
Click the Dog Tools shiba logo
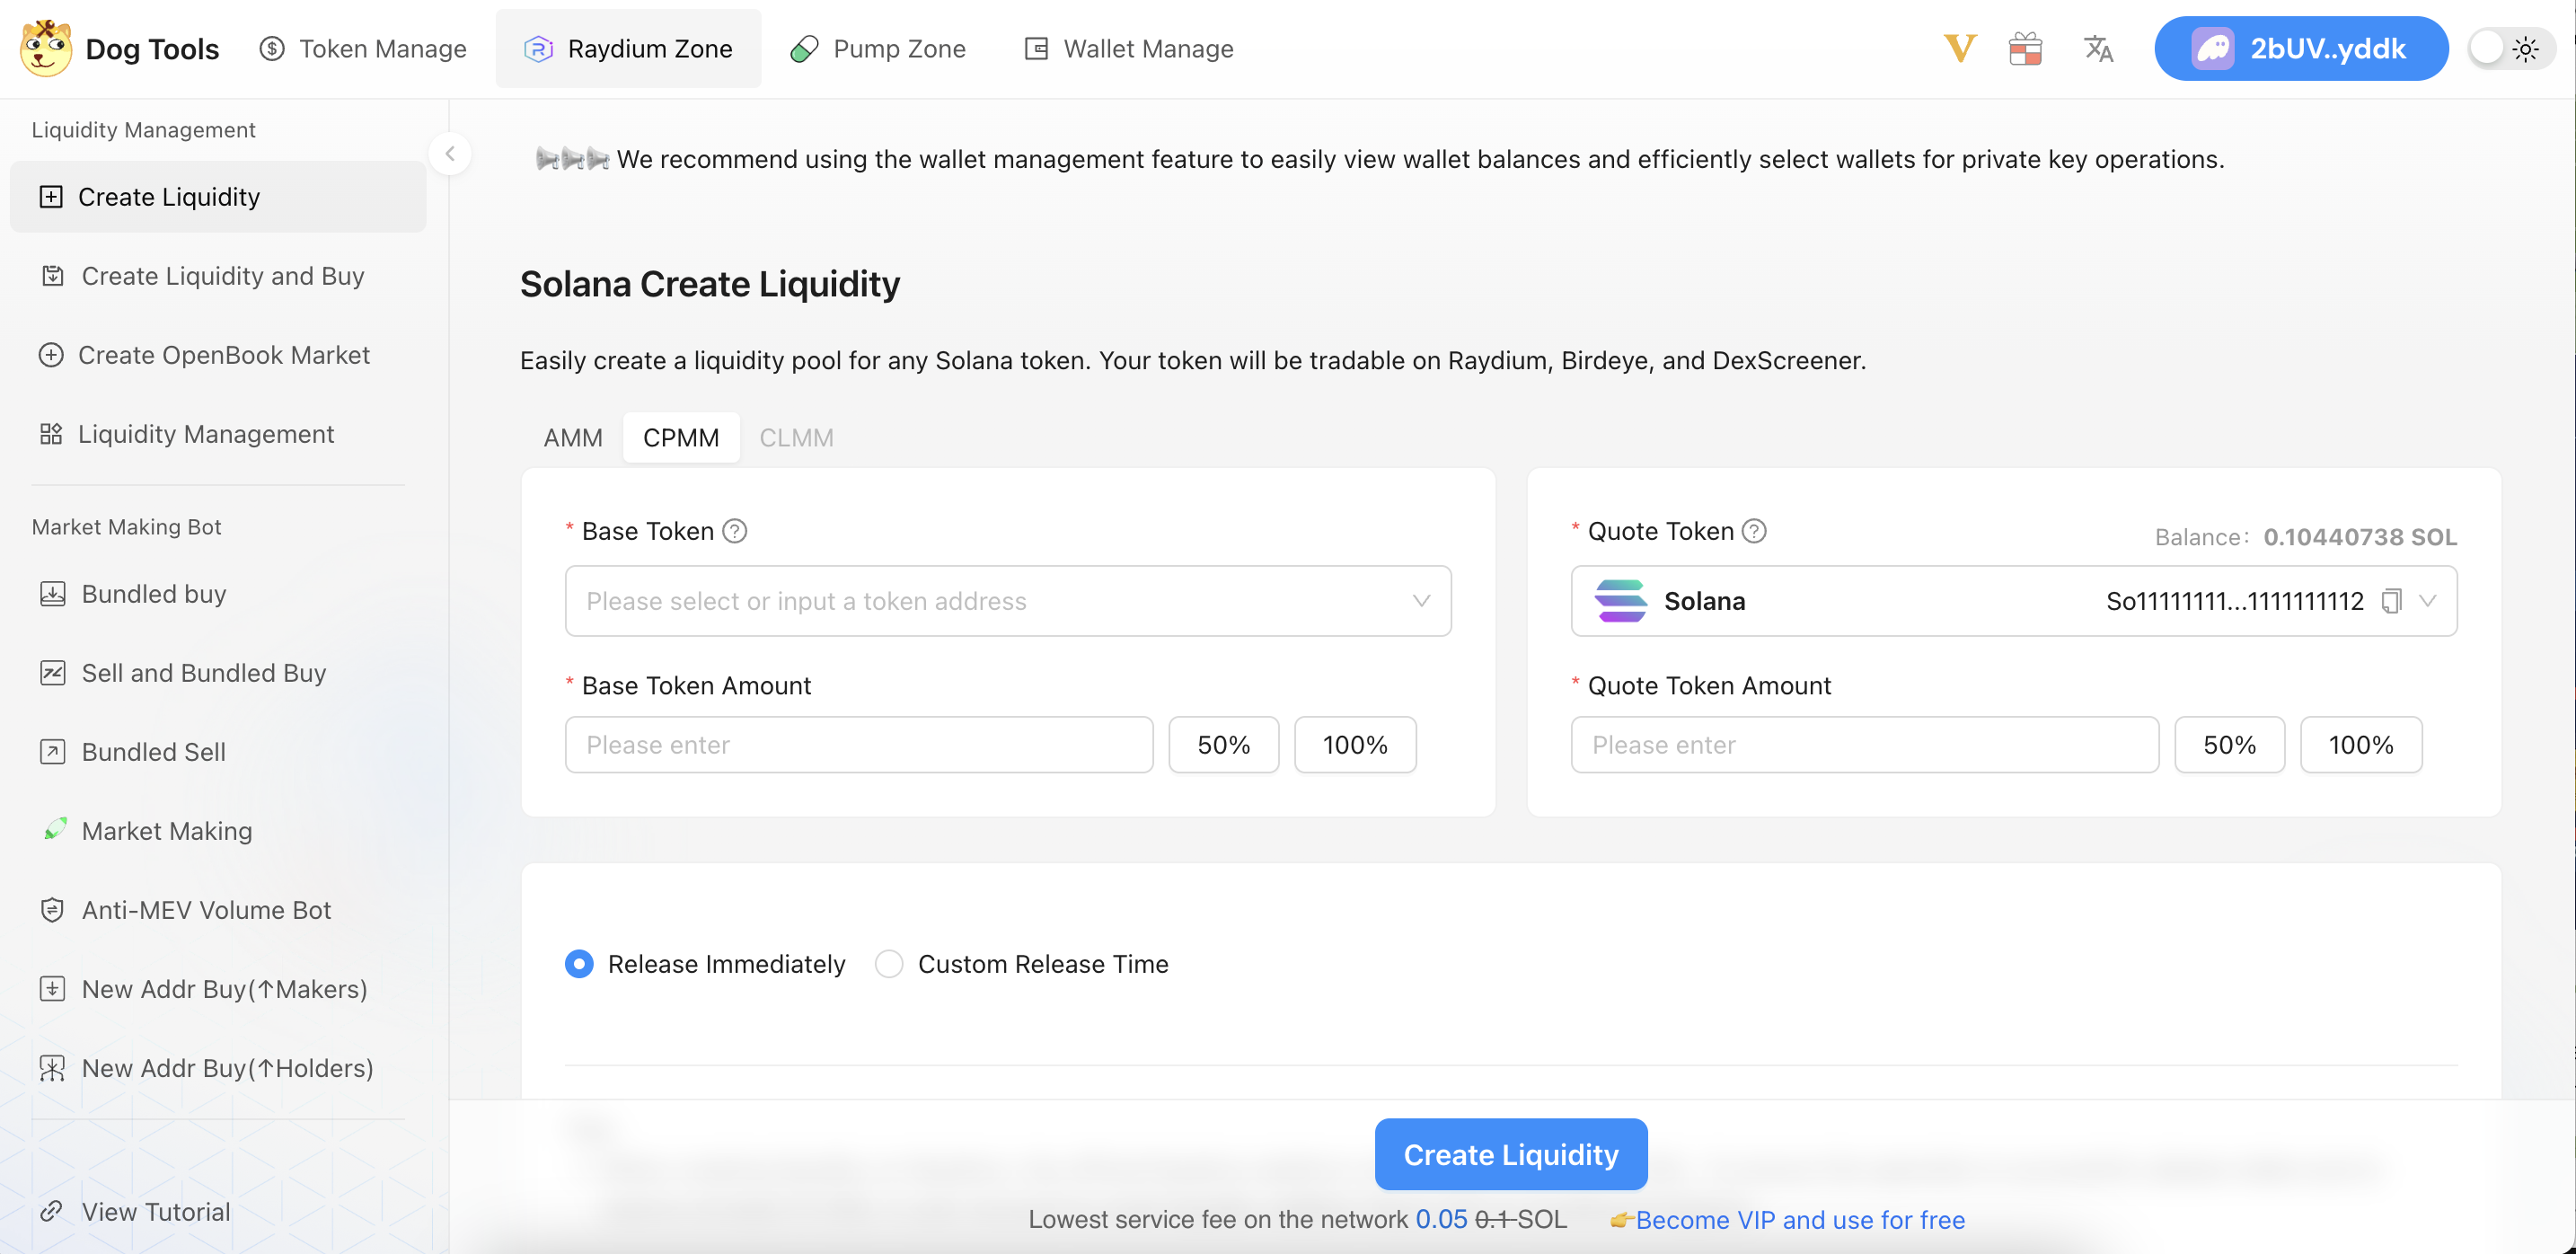click(x=46, y=48)
